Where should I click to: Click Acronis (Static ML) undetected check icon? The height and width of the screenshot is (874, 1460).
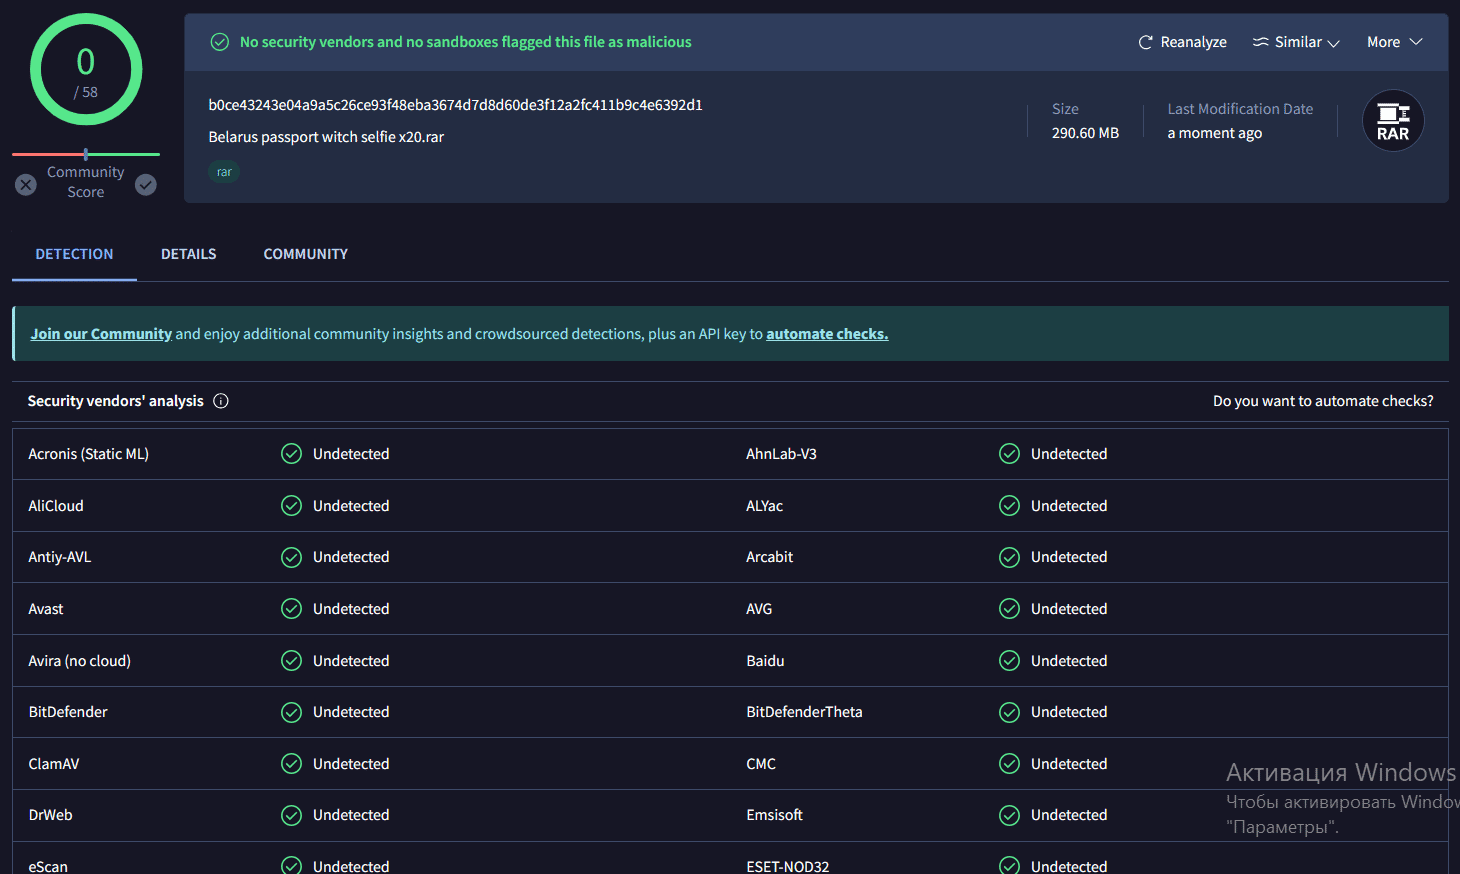[291, 454]
